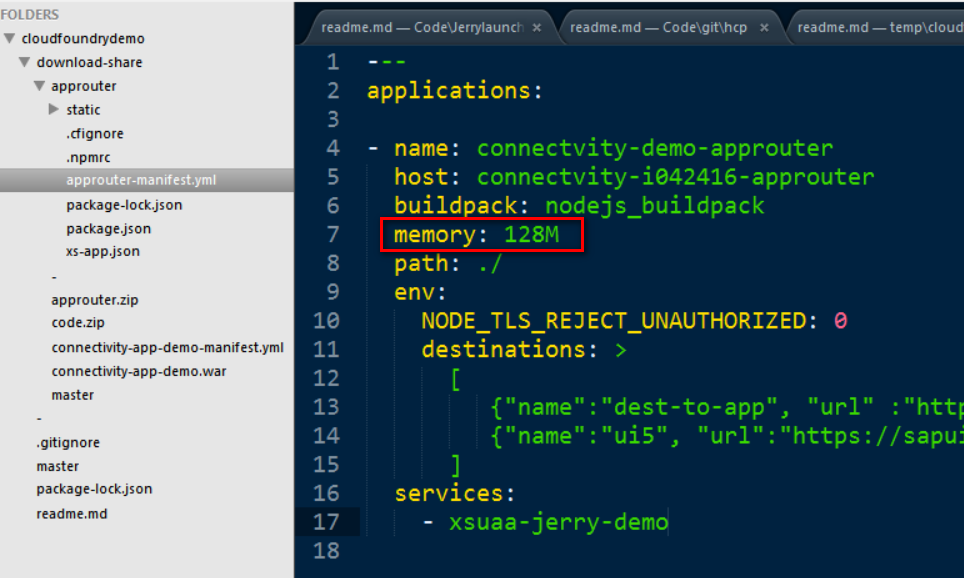Collapse the approuter folder arrow
Image resolution: width=964 pixels, height=578 pixels.
coord(39,85)
